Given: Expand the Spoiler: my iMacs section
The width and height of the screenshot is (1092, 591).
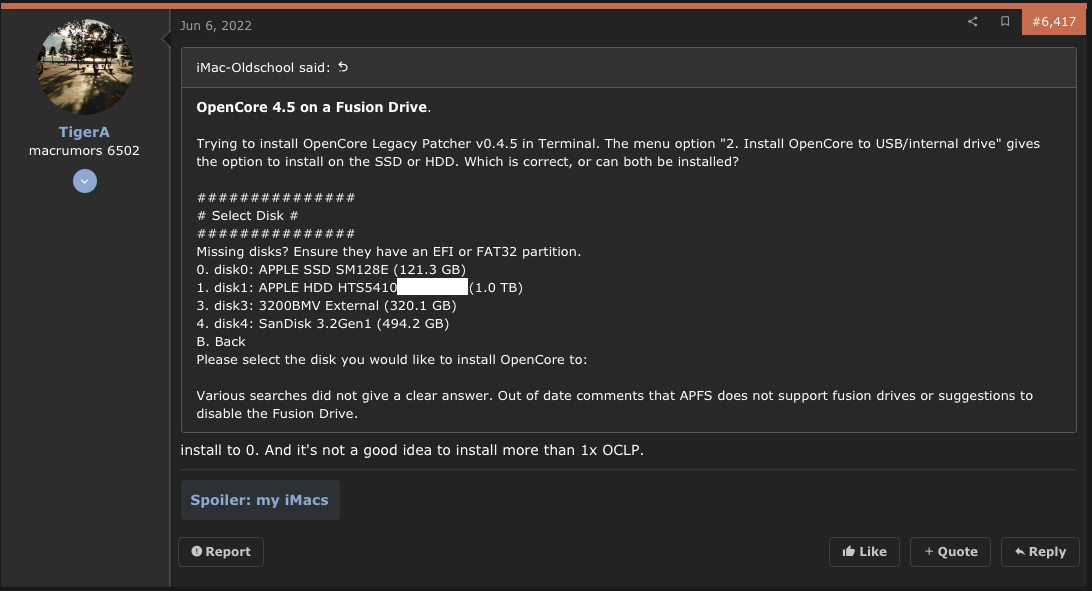Looking at the screenshot, I should tap(260, 500).
